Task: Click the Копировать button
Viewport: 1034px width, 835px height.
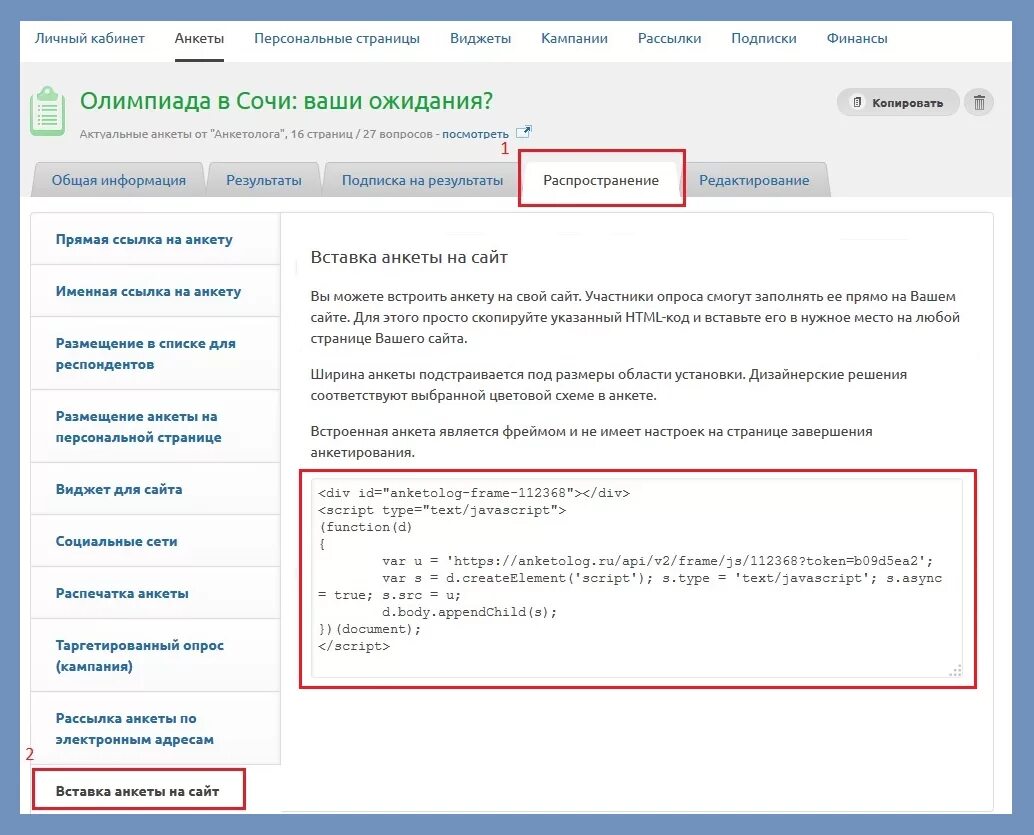Action: tap(897, 102)
